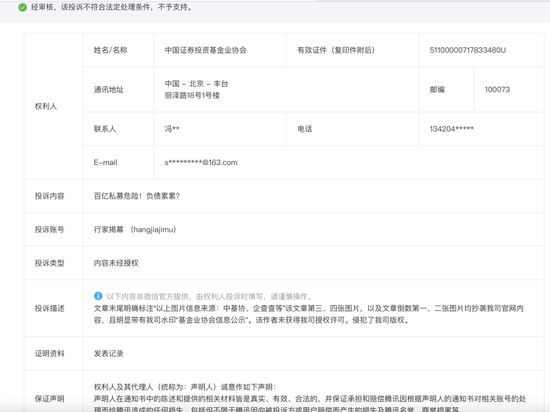The width and height of the screenshot is (550, 412).
Task: Open the 发表记录 proof material link
Action: pyautogui.click(x=108, y=353)
